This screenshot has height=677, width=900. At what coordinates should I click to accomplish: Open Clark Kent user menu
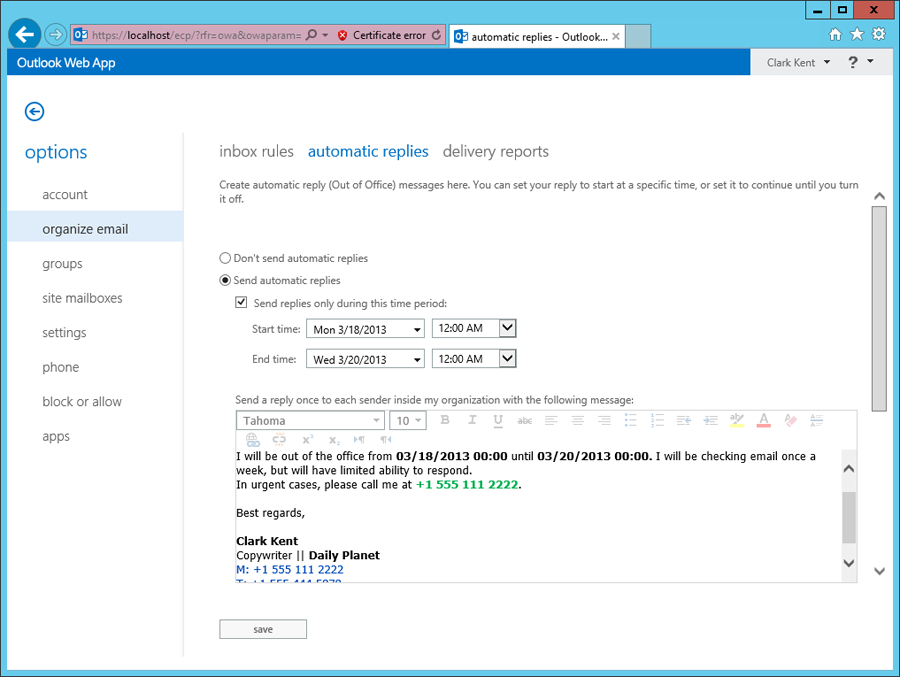coord(798,63)
